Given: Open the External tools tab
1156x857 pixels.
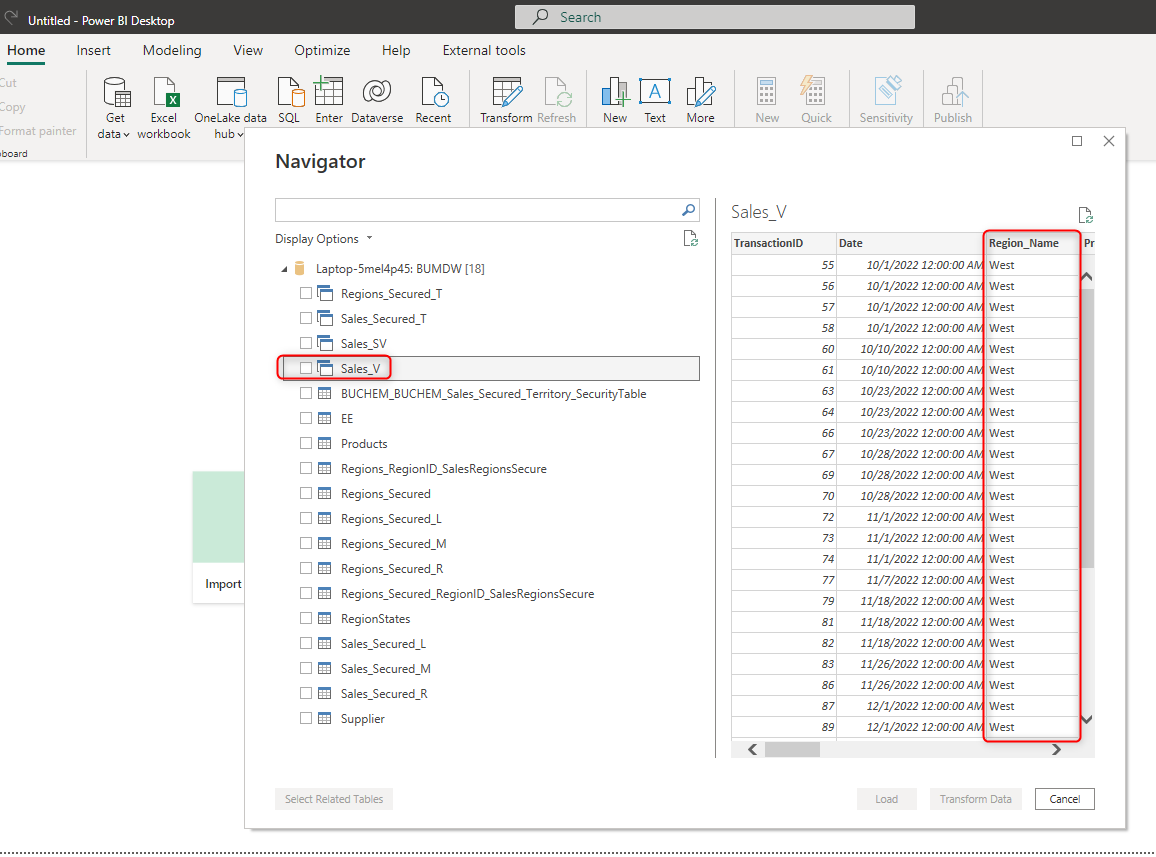Looking at the screenshot, I should 484,50.
